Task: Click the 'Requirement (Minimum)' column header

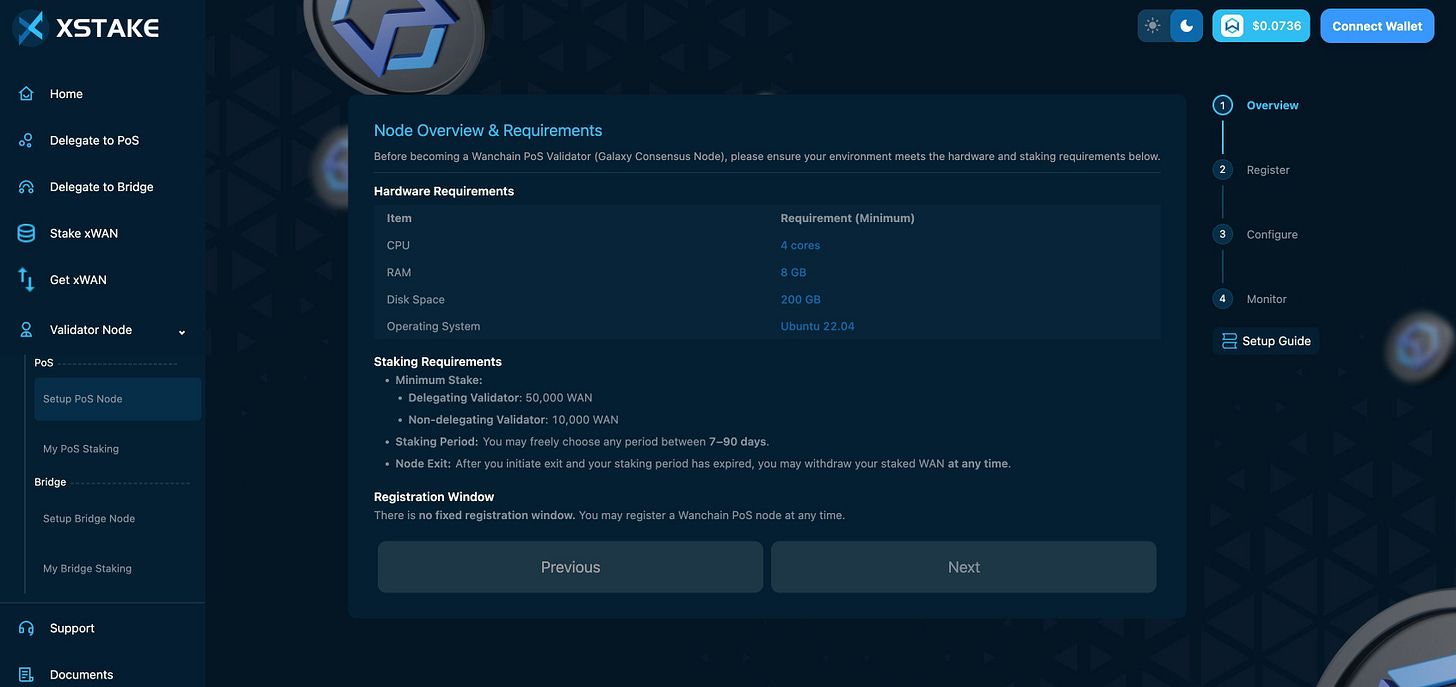Action: coord(847,218)
